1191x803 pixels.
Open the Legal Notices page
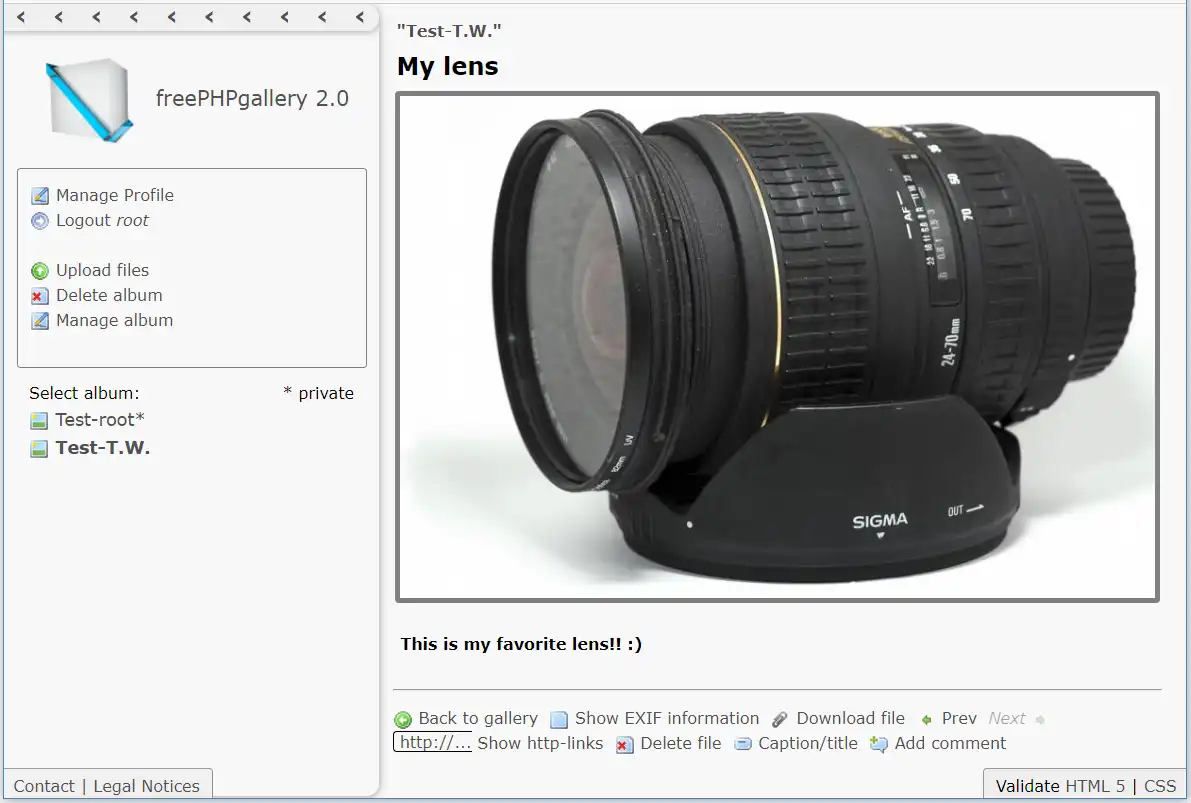[x=147, y=786]
